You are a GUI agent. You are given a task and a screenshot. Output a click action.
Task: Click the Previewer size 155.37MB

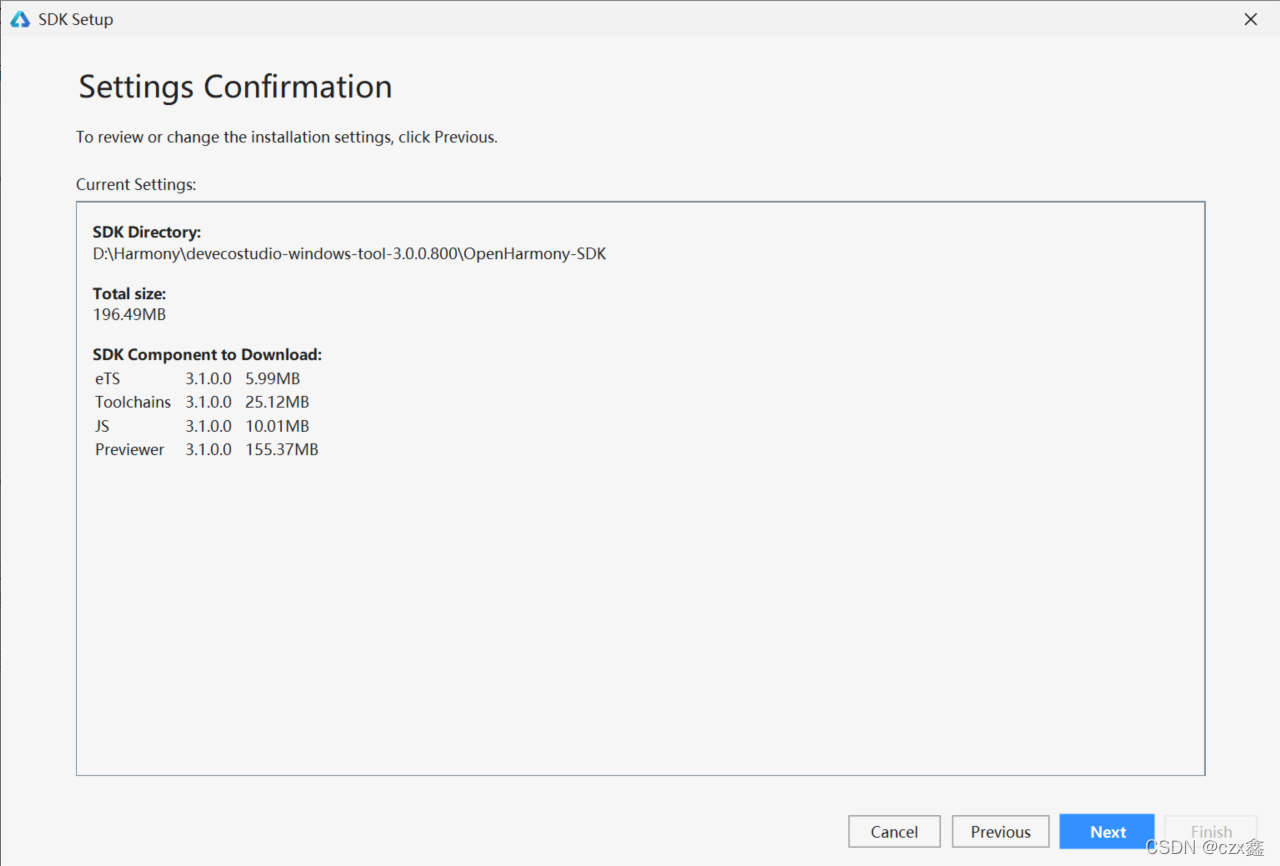(x=282, y=450)
